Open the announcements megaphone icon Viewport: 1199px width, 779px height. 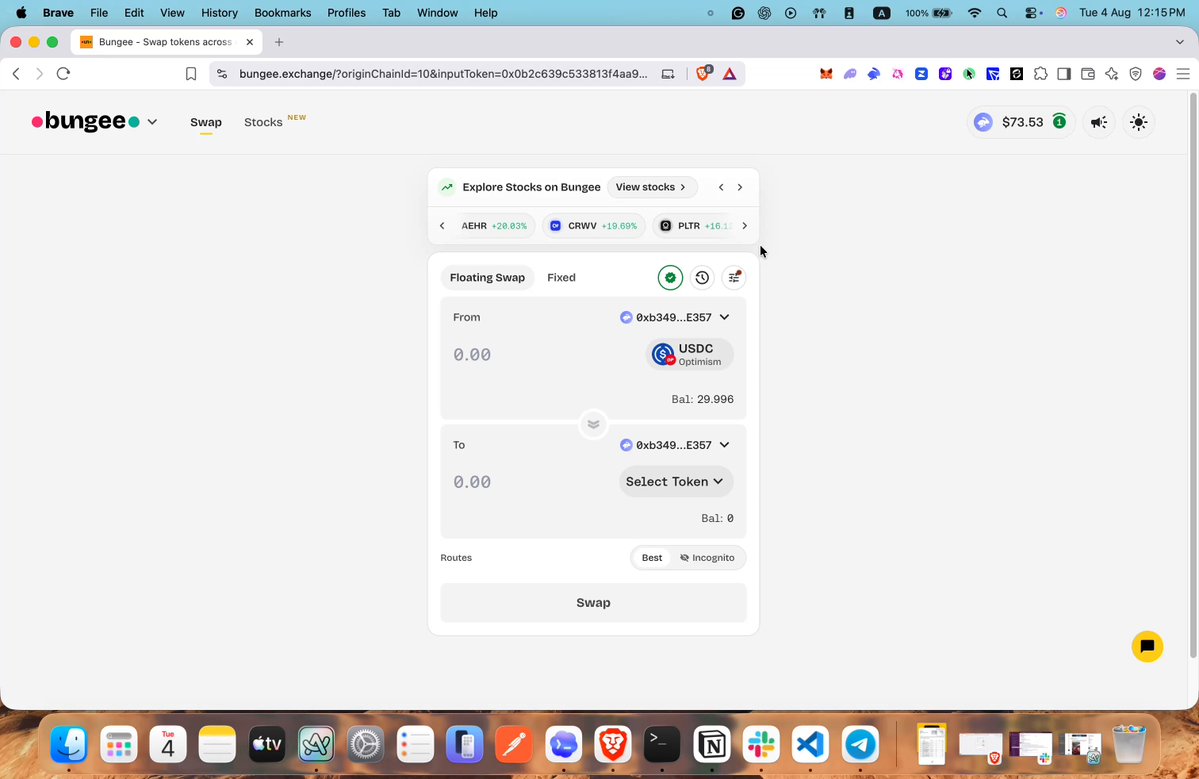tap(1099, 122)
